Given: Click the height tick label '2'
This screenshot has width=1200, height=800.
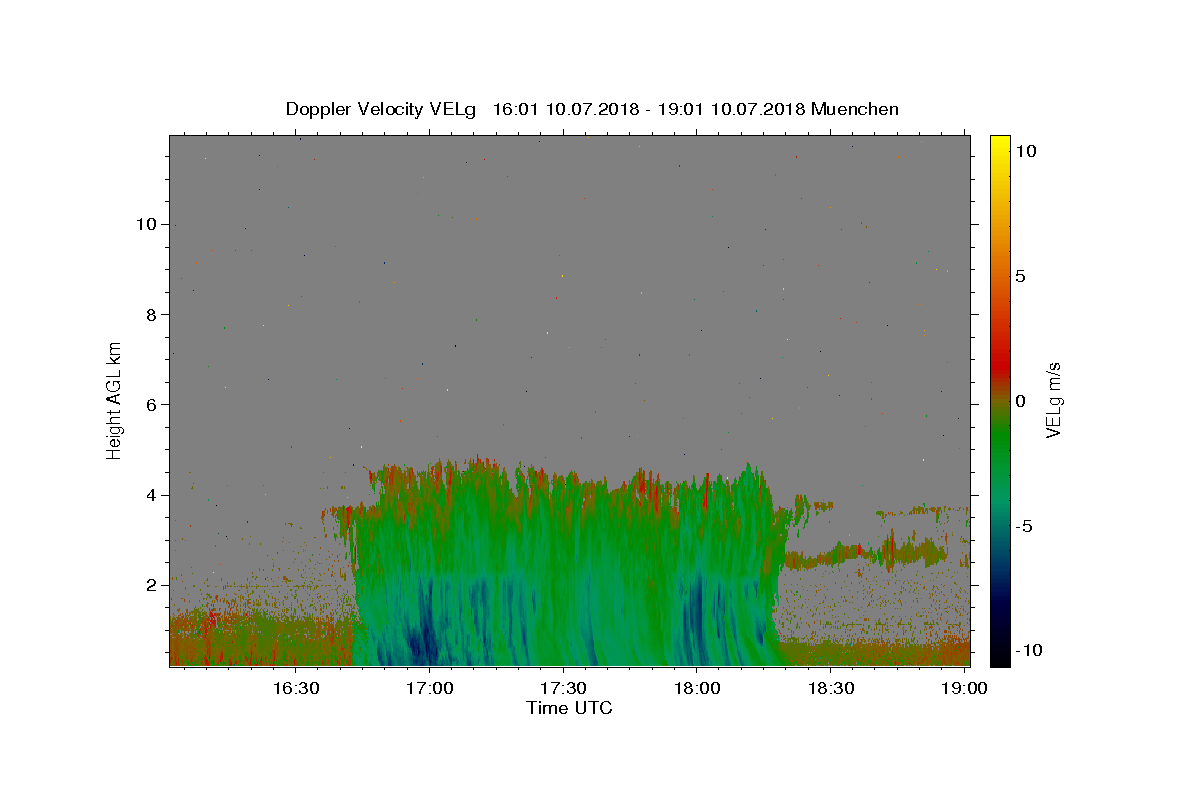Looking at the screenshot, I should pos(152,585).
